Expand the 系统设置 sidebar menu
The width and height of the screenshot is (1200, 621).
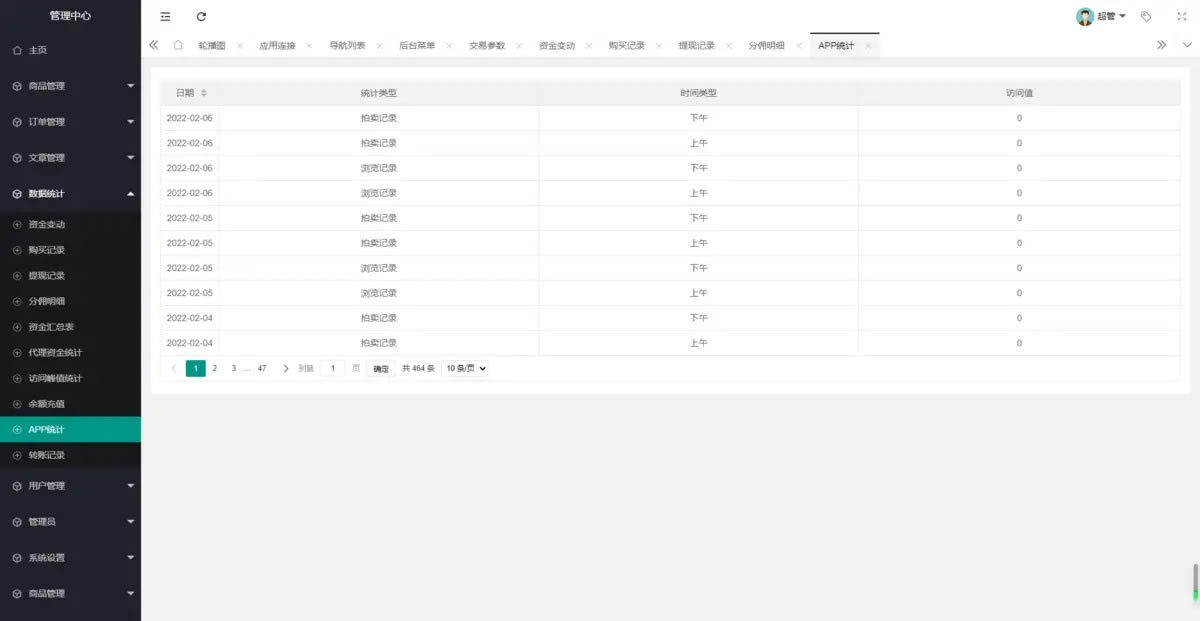[70, 558]
